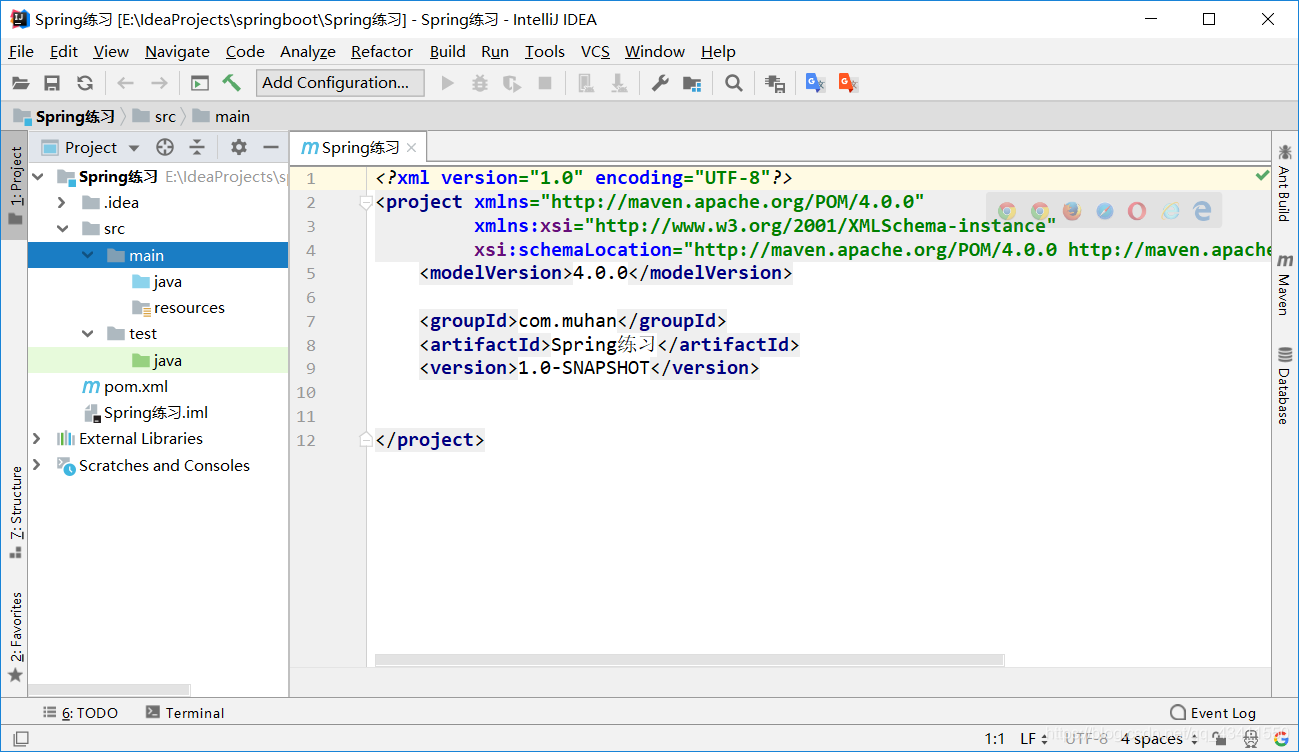The width and height of the screenshot is (1299, 752).
Task: Open file in Safari browser icon
Action: tap(1105, 211)
